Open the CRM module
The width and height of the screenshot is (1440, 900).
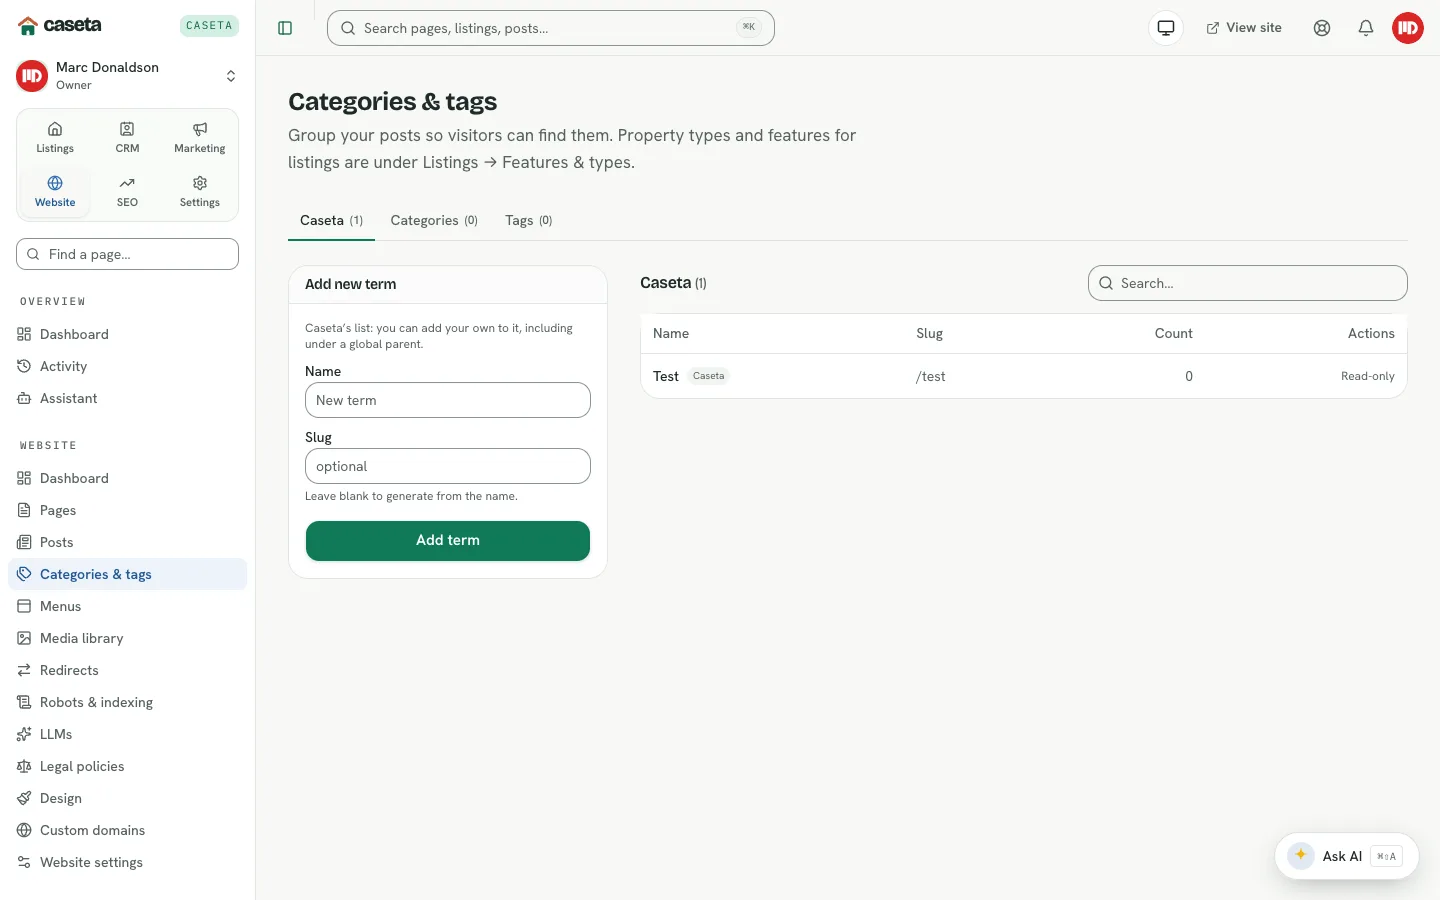127,138
